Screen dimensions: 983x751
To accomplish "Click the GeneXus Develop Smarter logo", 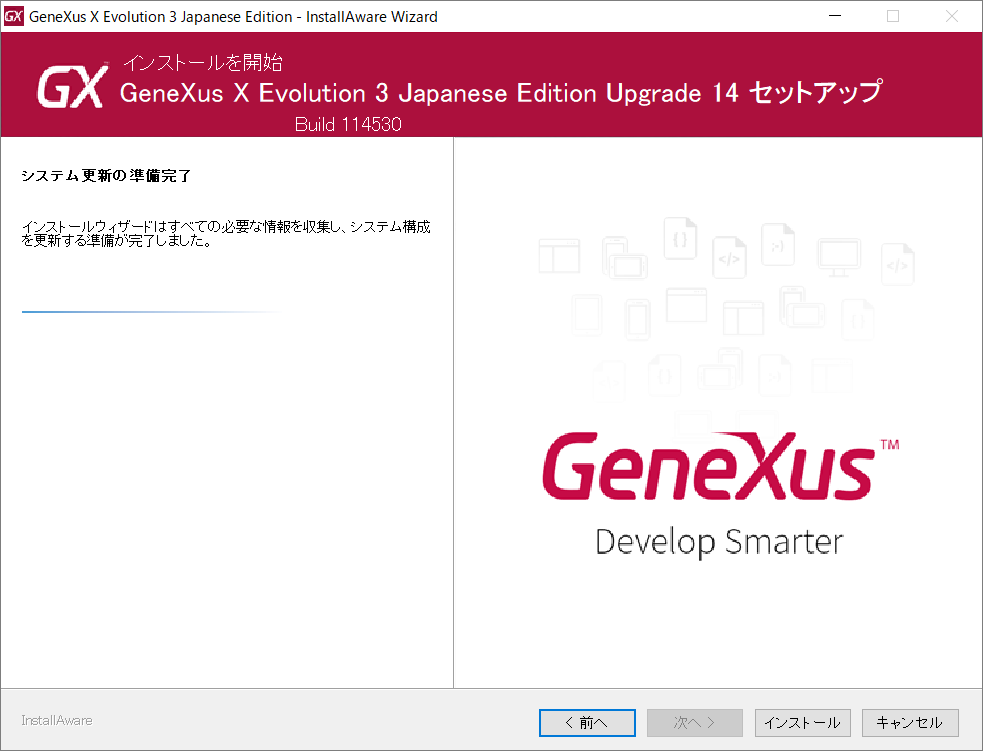I will (720, 494).
